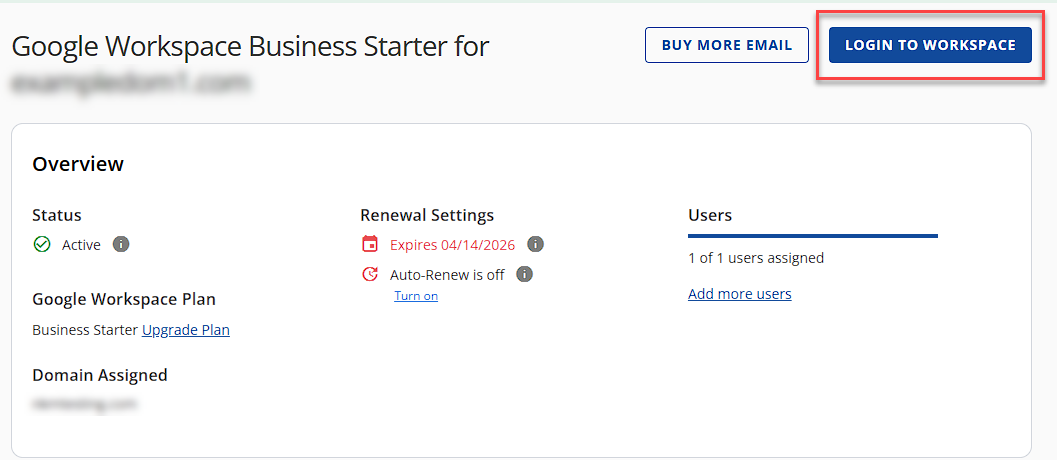Click the 1 of 1 users assigned text
Viewport: 1057px width, 460px height.
(x=756, y=258)
